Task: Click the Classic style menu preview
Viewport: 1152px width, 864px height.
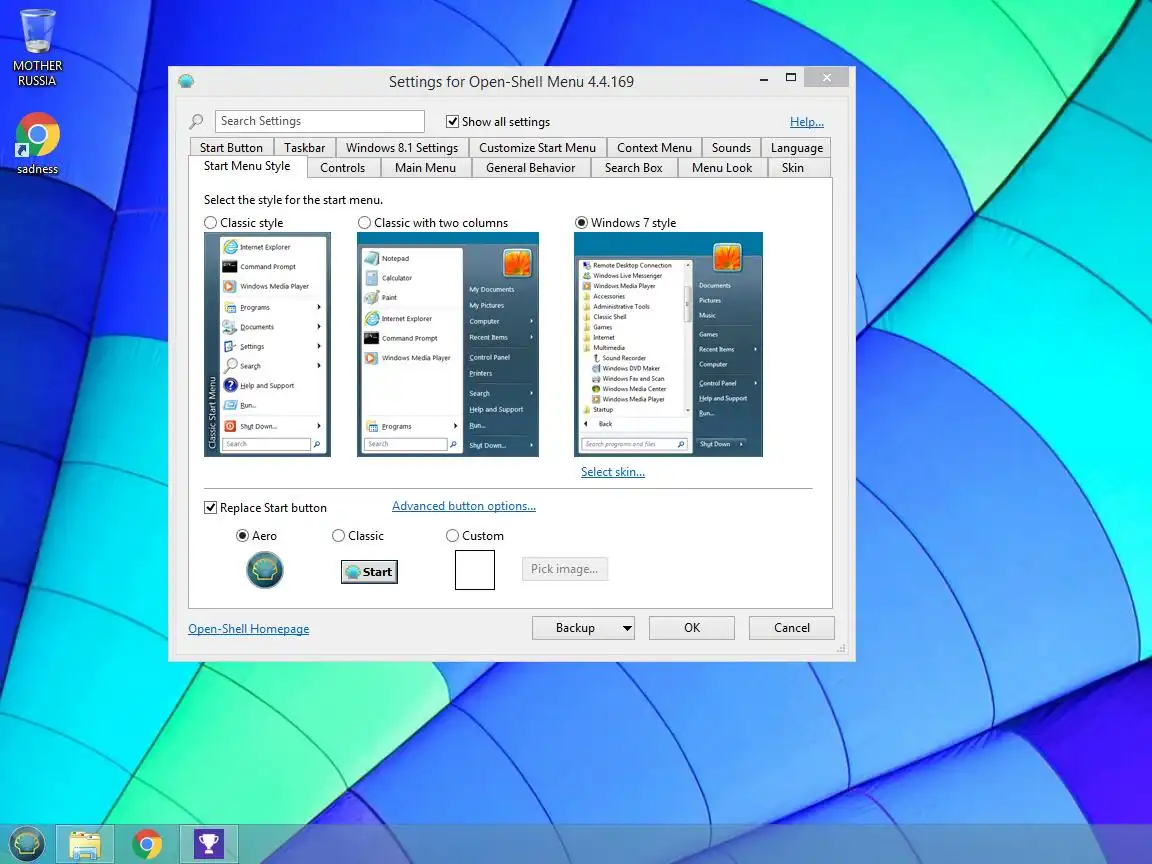Action: coord(267,345)
